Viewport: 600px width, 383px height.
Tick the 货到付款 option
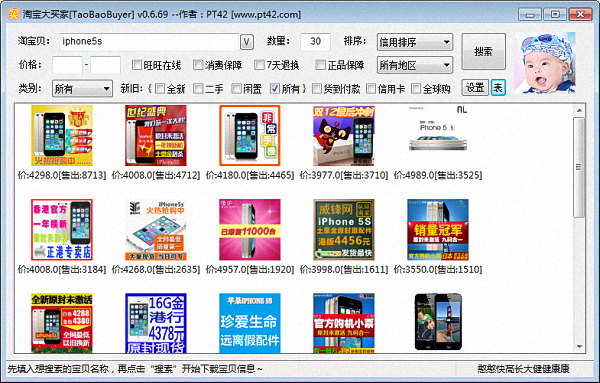(x=316, y=89)
